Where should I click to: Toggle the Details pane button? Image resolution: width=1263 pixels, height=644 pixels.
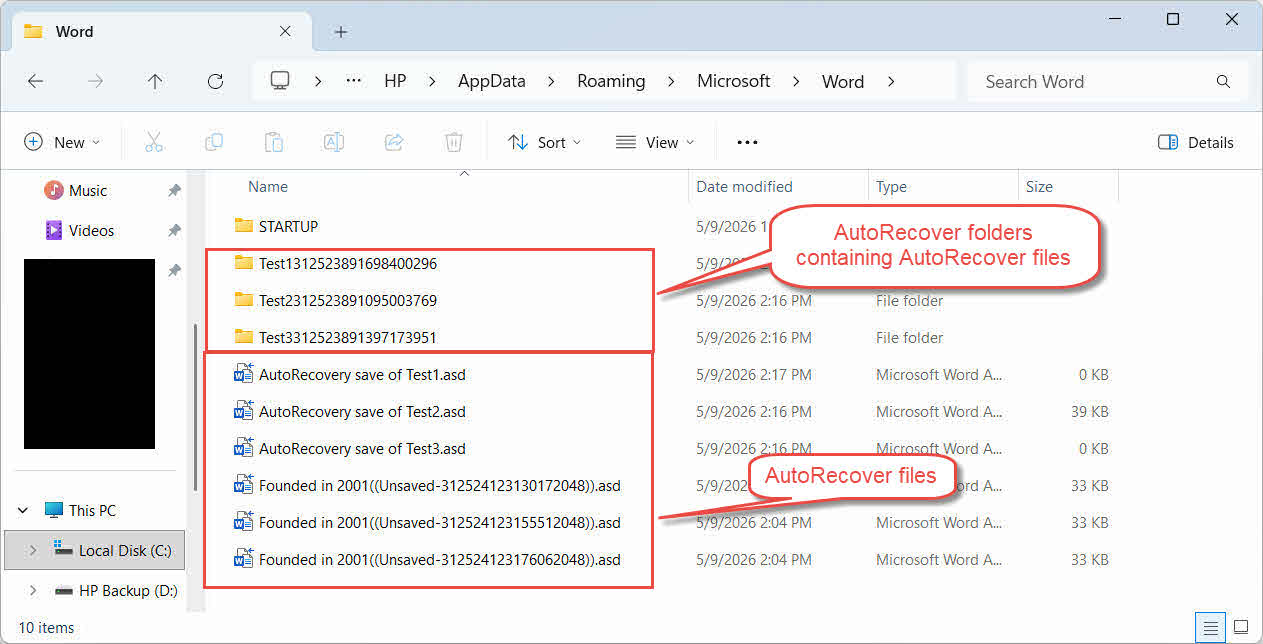1196,142
